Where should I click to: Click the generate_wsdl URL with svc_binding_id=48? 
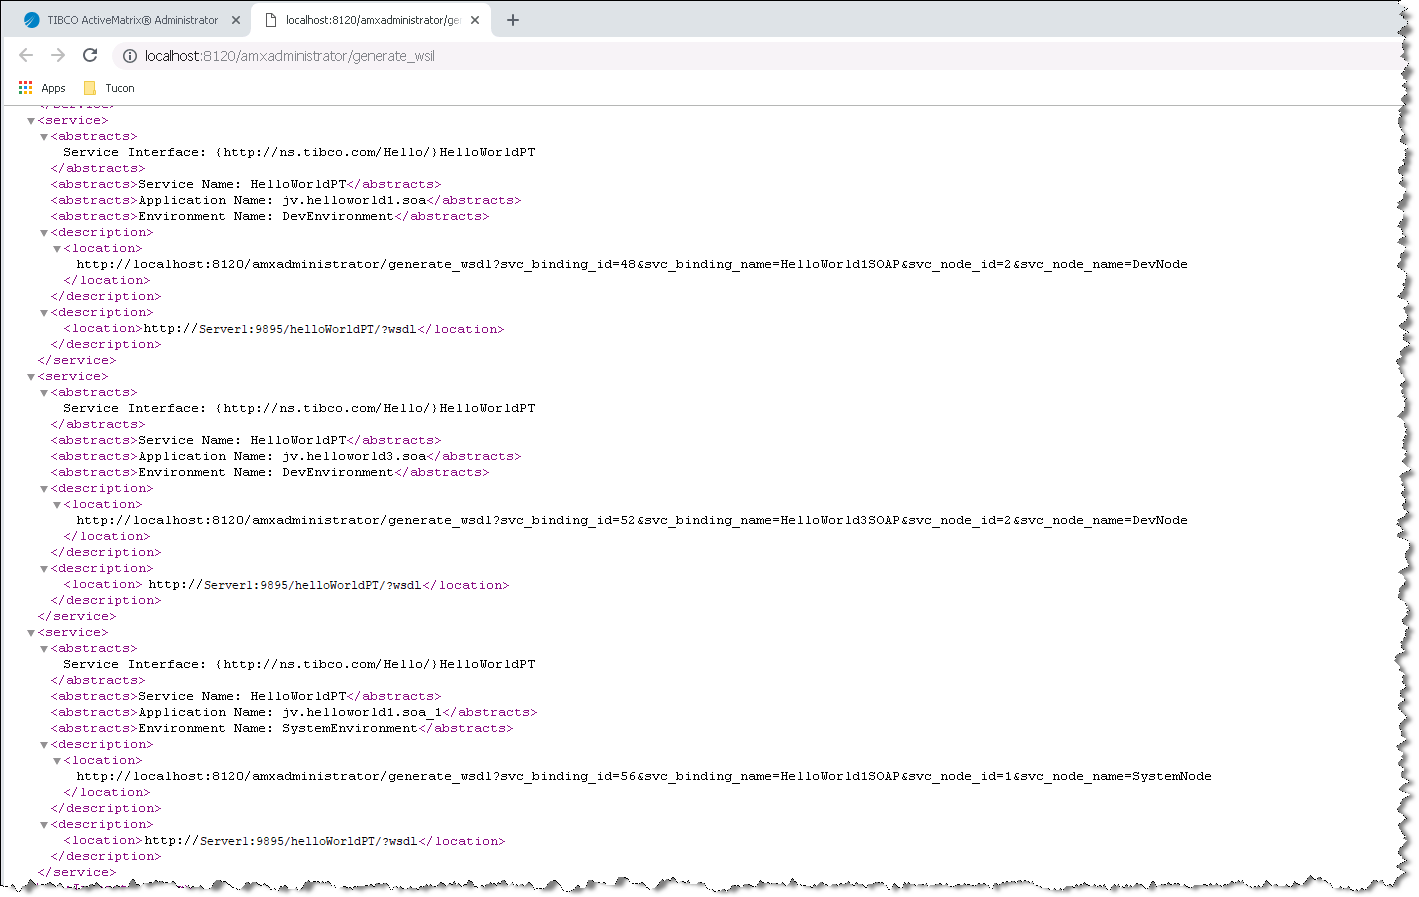632,264
